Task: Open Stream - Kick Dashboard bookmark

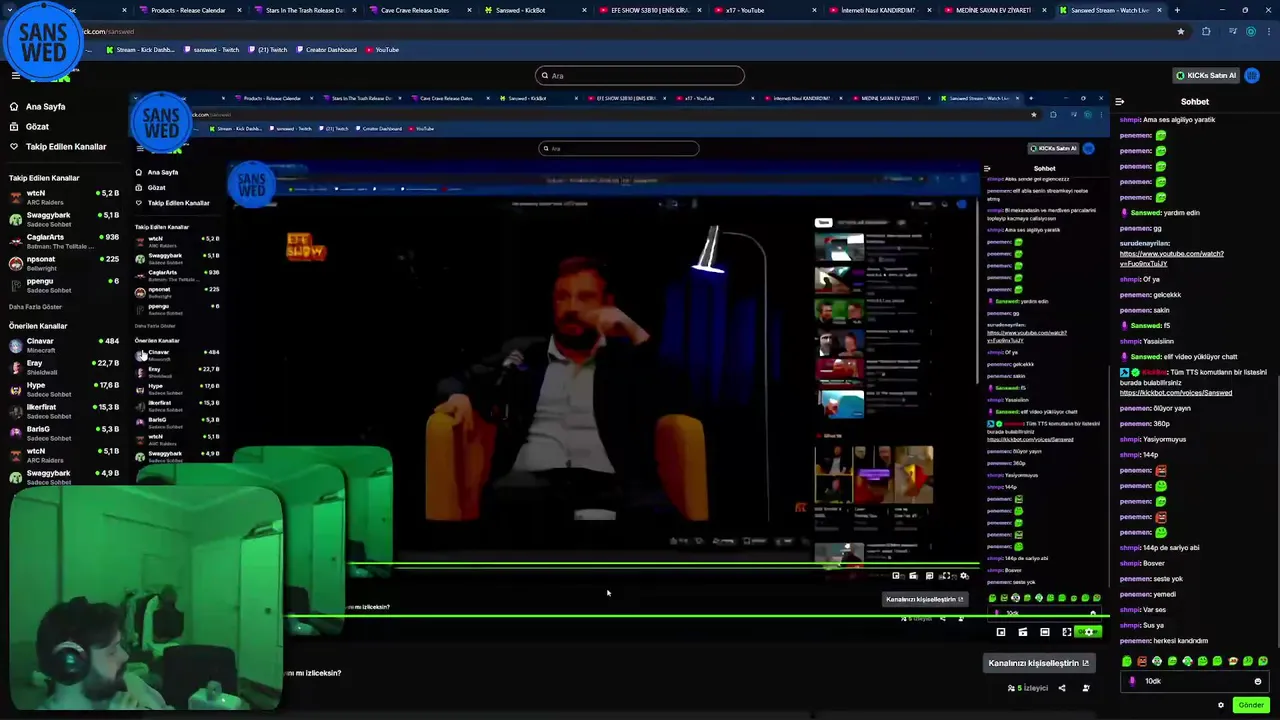Action: click(x=141, y=50)
